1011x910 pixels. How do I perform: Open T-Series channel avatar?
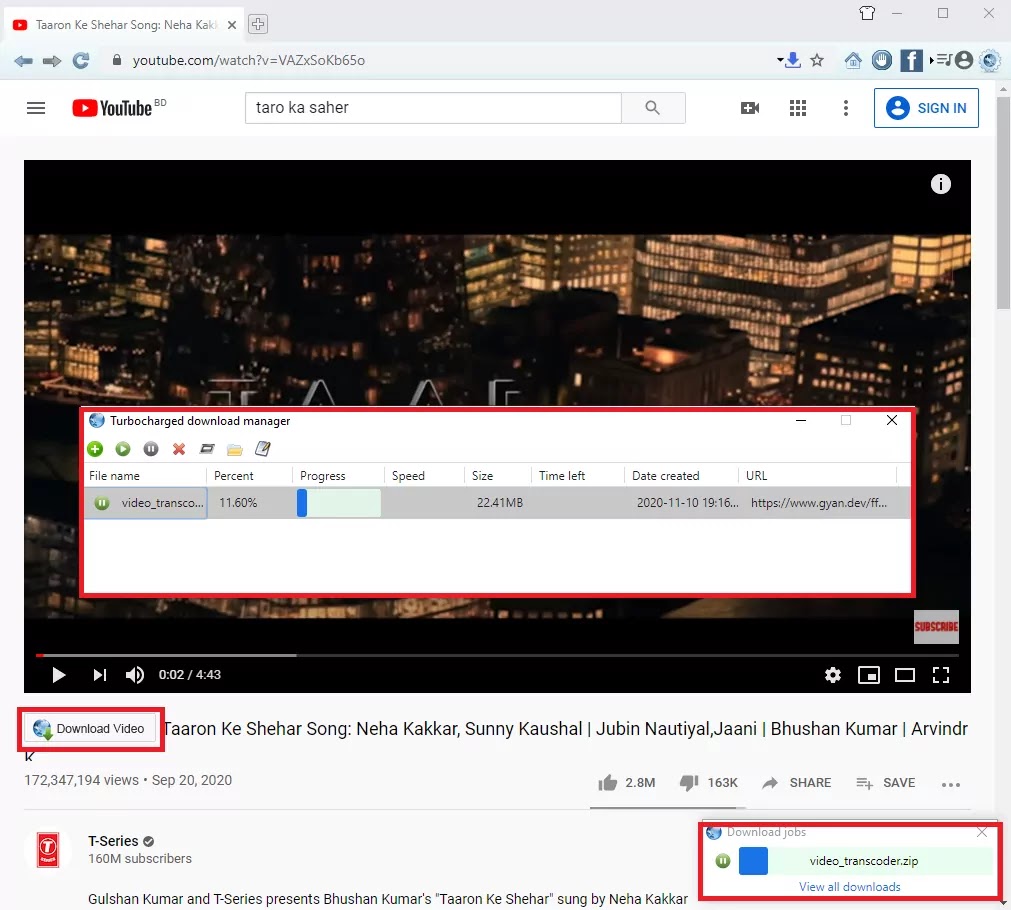(48, 849)
